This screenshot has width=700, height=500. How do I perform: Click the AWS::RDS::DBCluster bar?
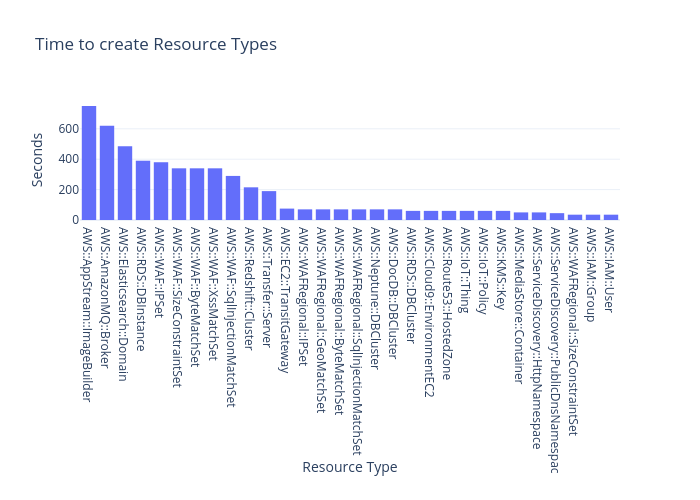click(413, 216)
